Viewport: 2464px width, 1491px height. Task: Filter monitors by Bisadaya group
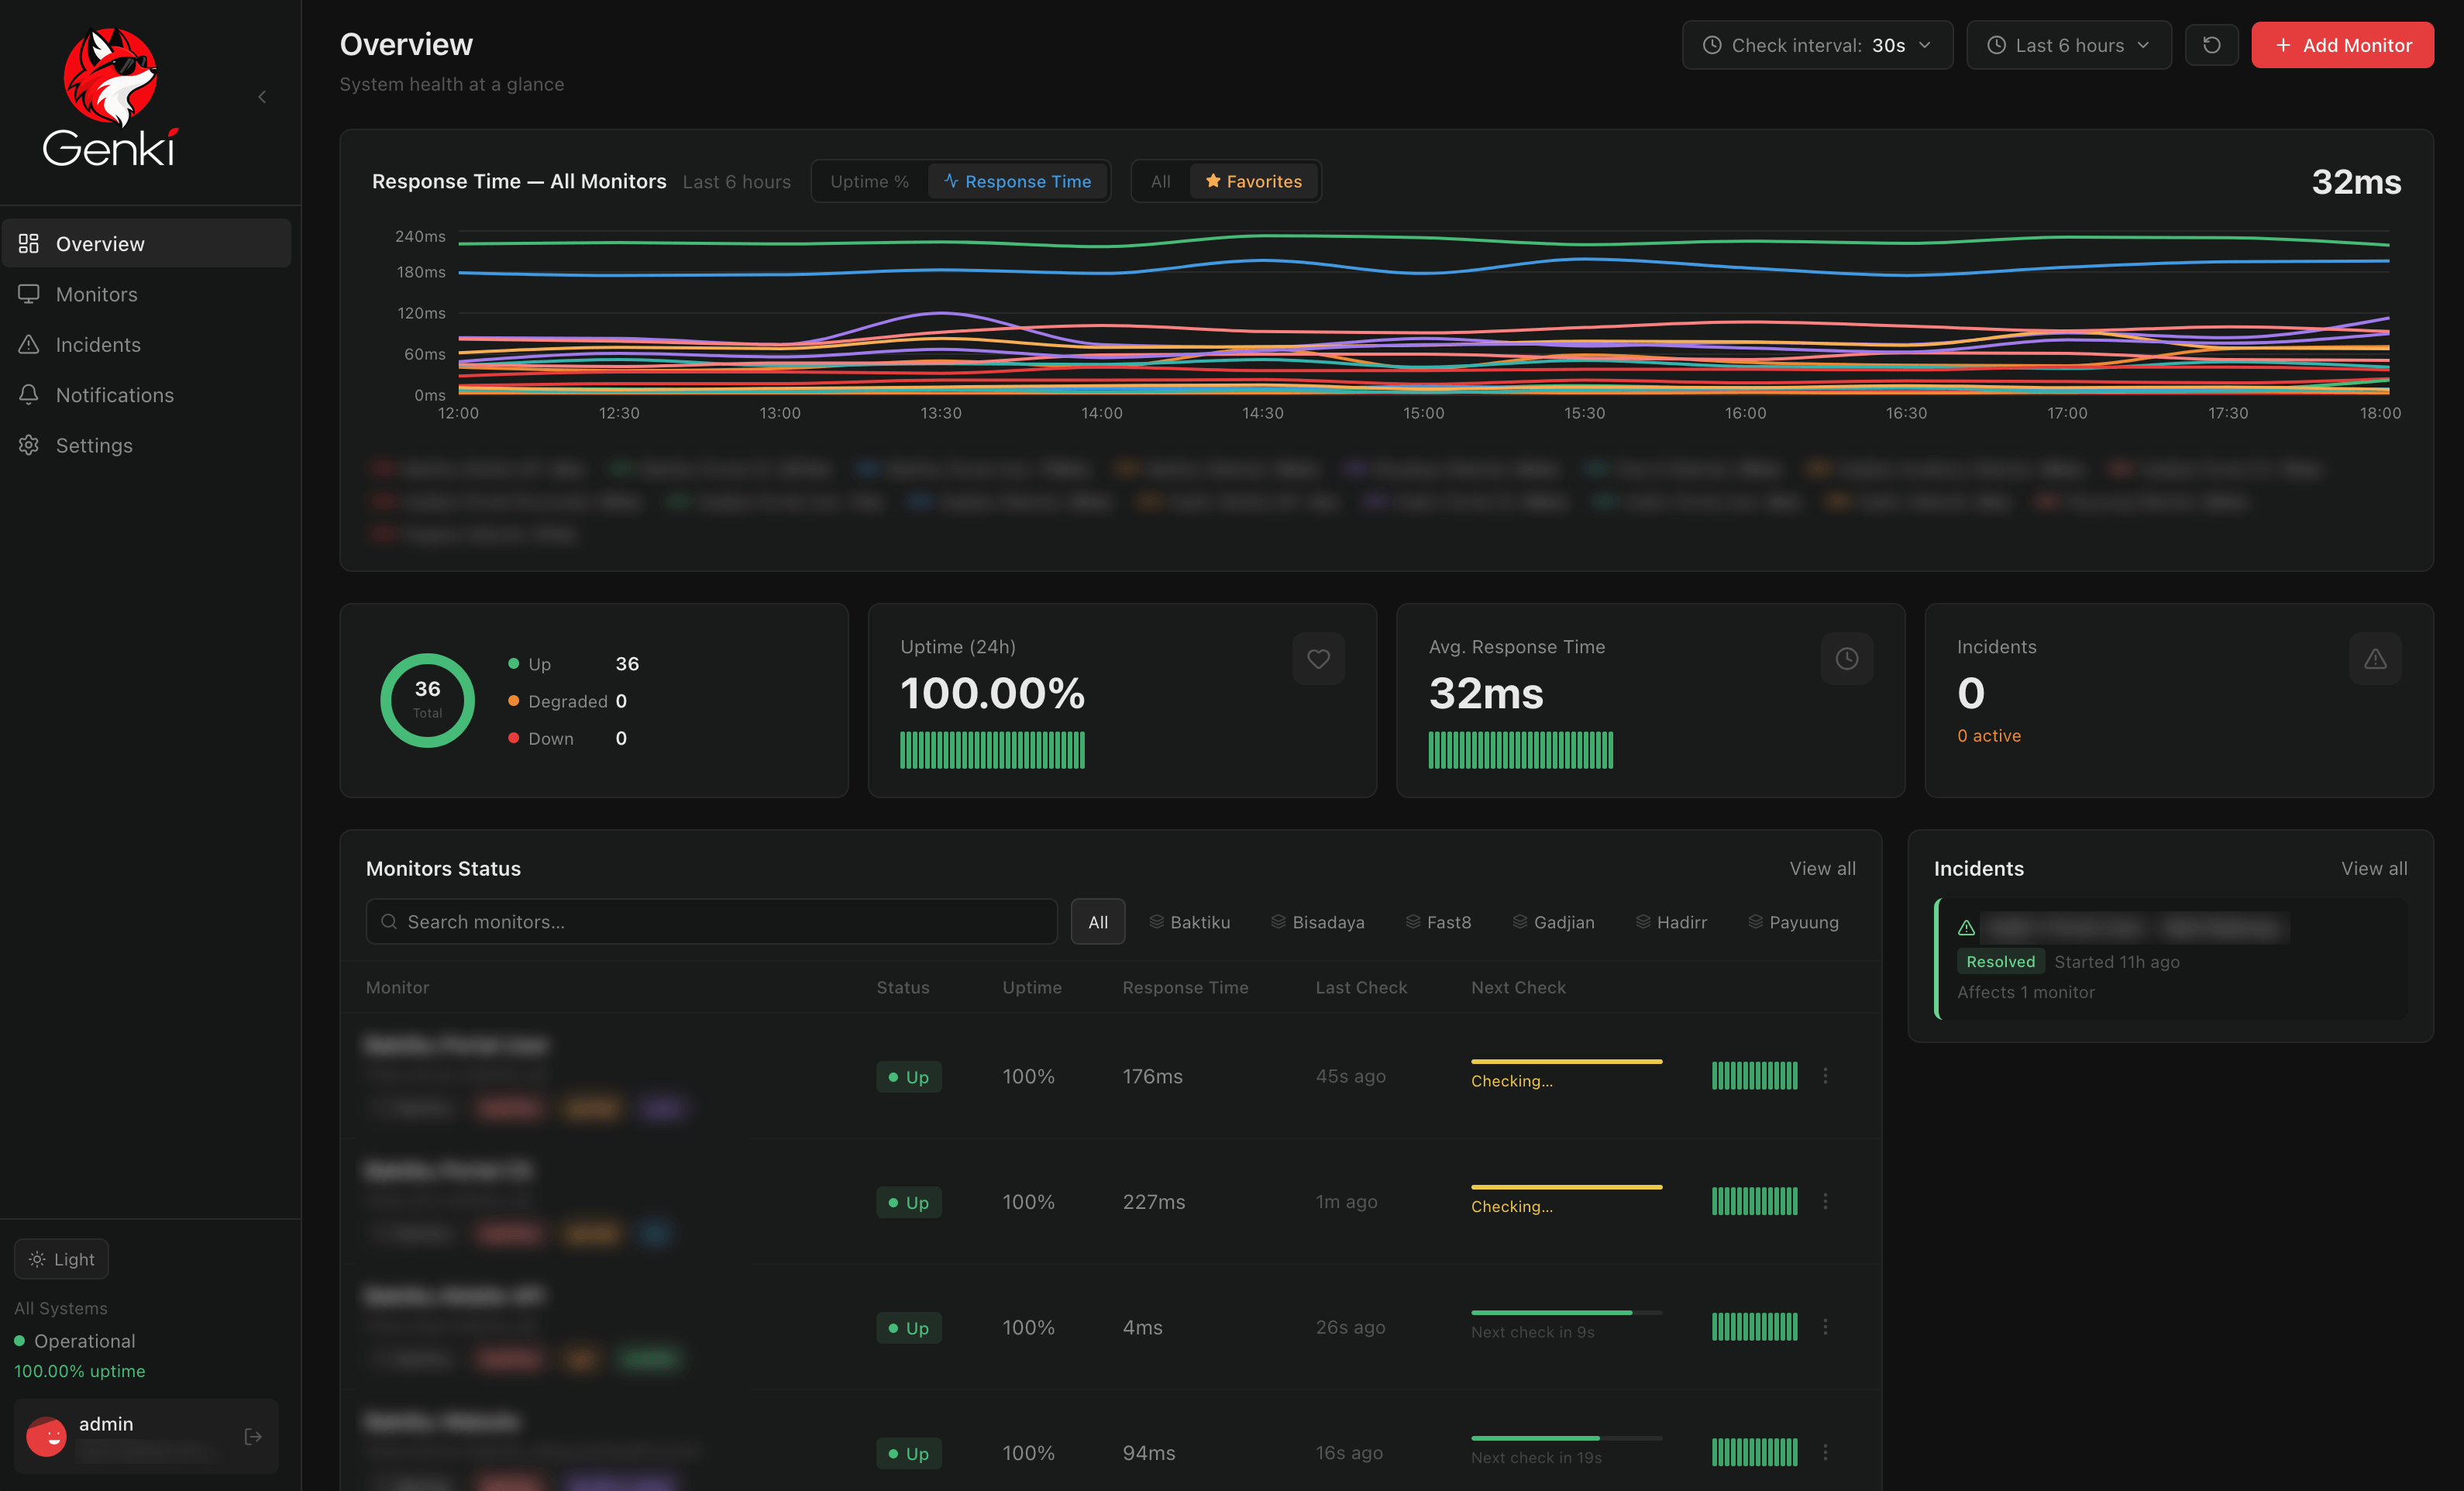pyautogui.click(x=1317, y=922)
